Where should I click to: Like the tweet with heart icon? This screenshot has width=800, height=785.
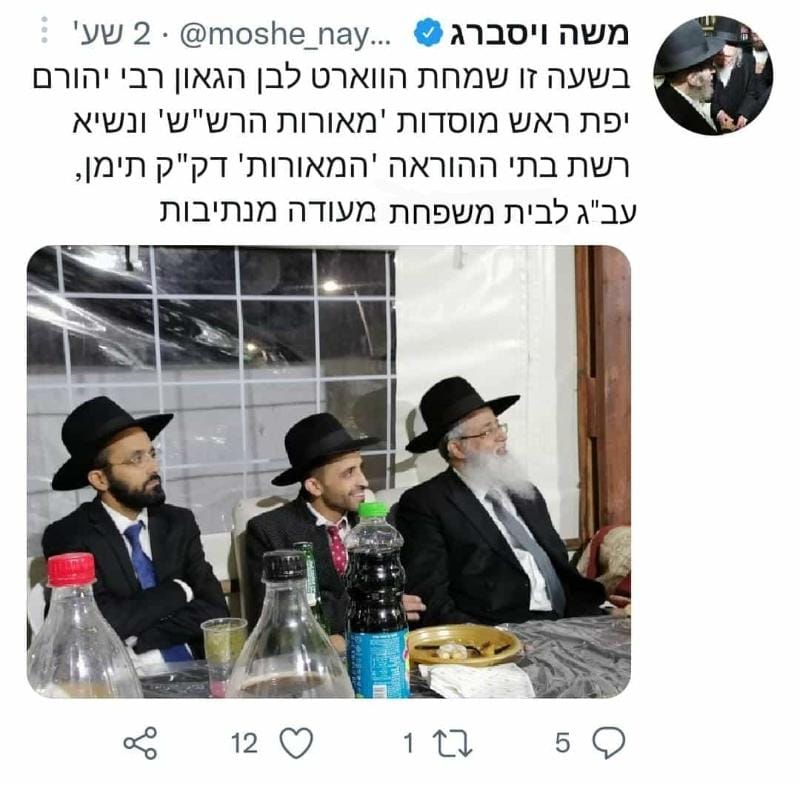click(296, 743)
